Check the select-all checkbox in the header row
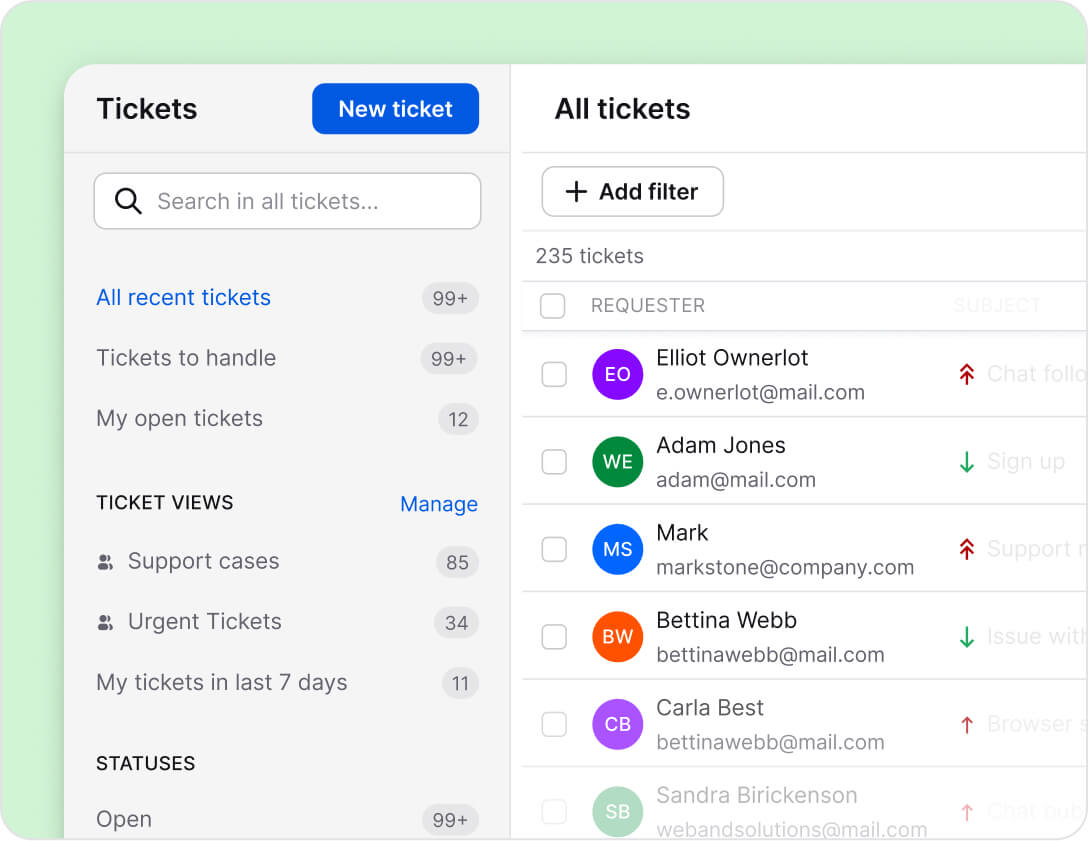 (552, 306)
